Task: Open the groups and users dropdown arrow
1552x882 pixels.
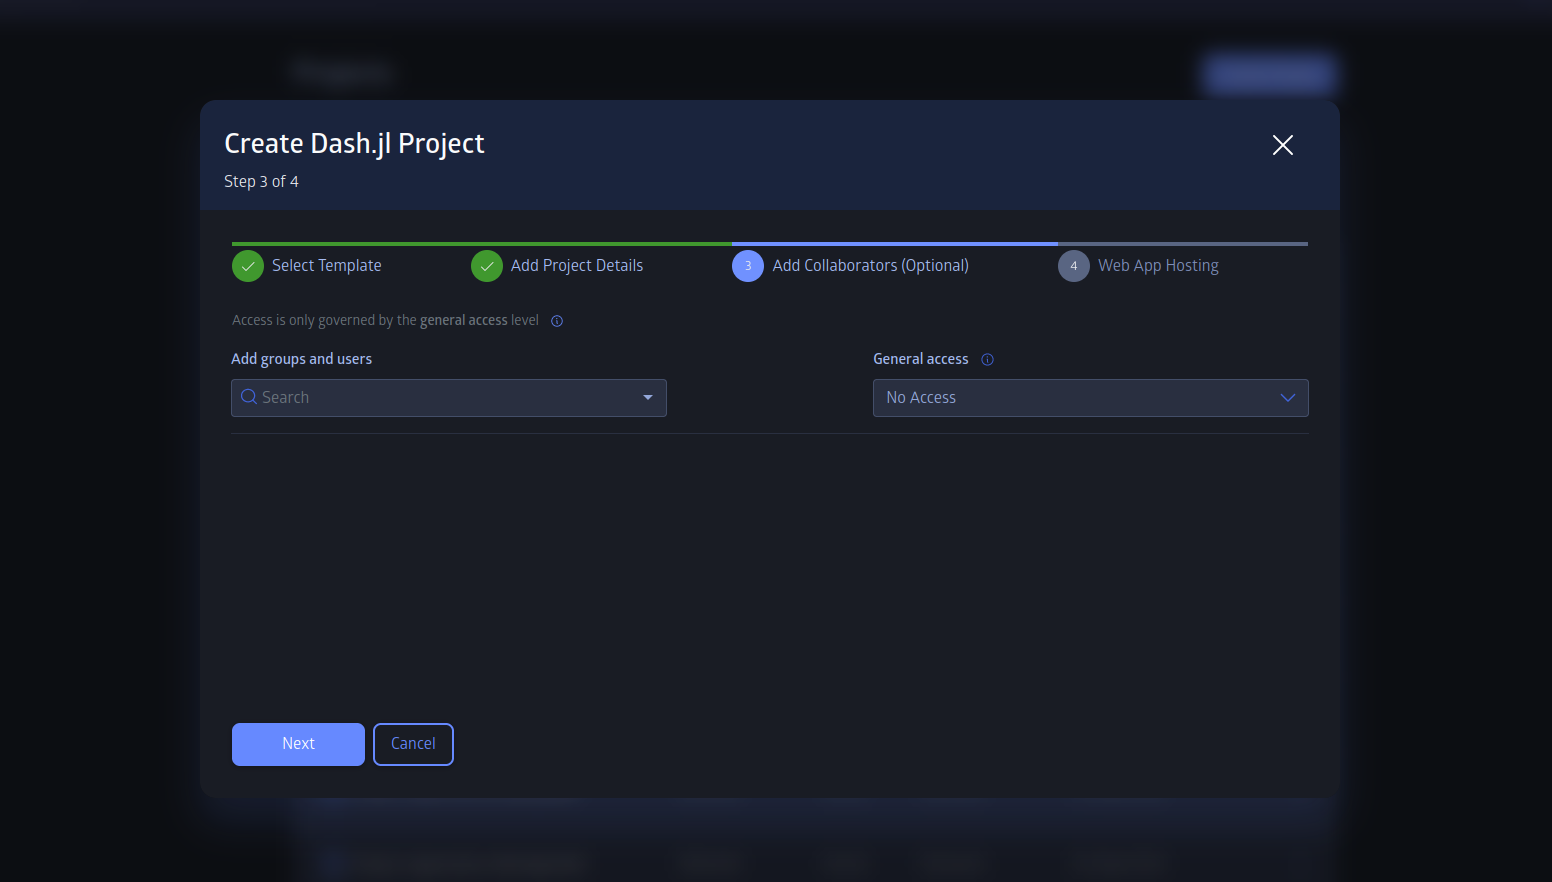Action: 648,398
